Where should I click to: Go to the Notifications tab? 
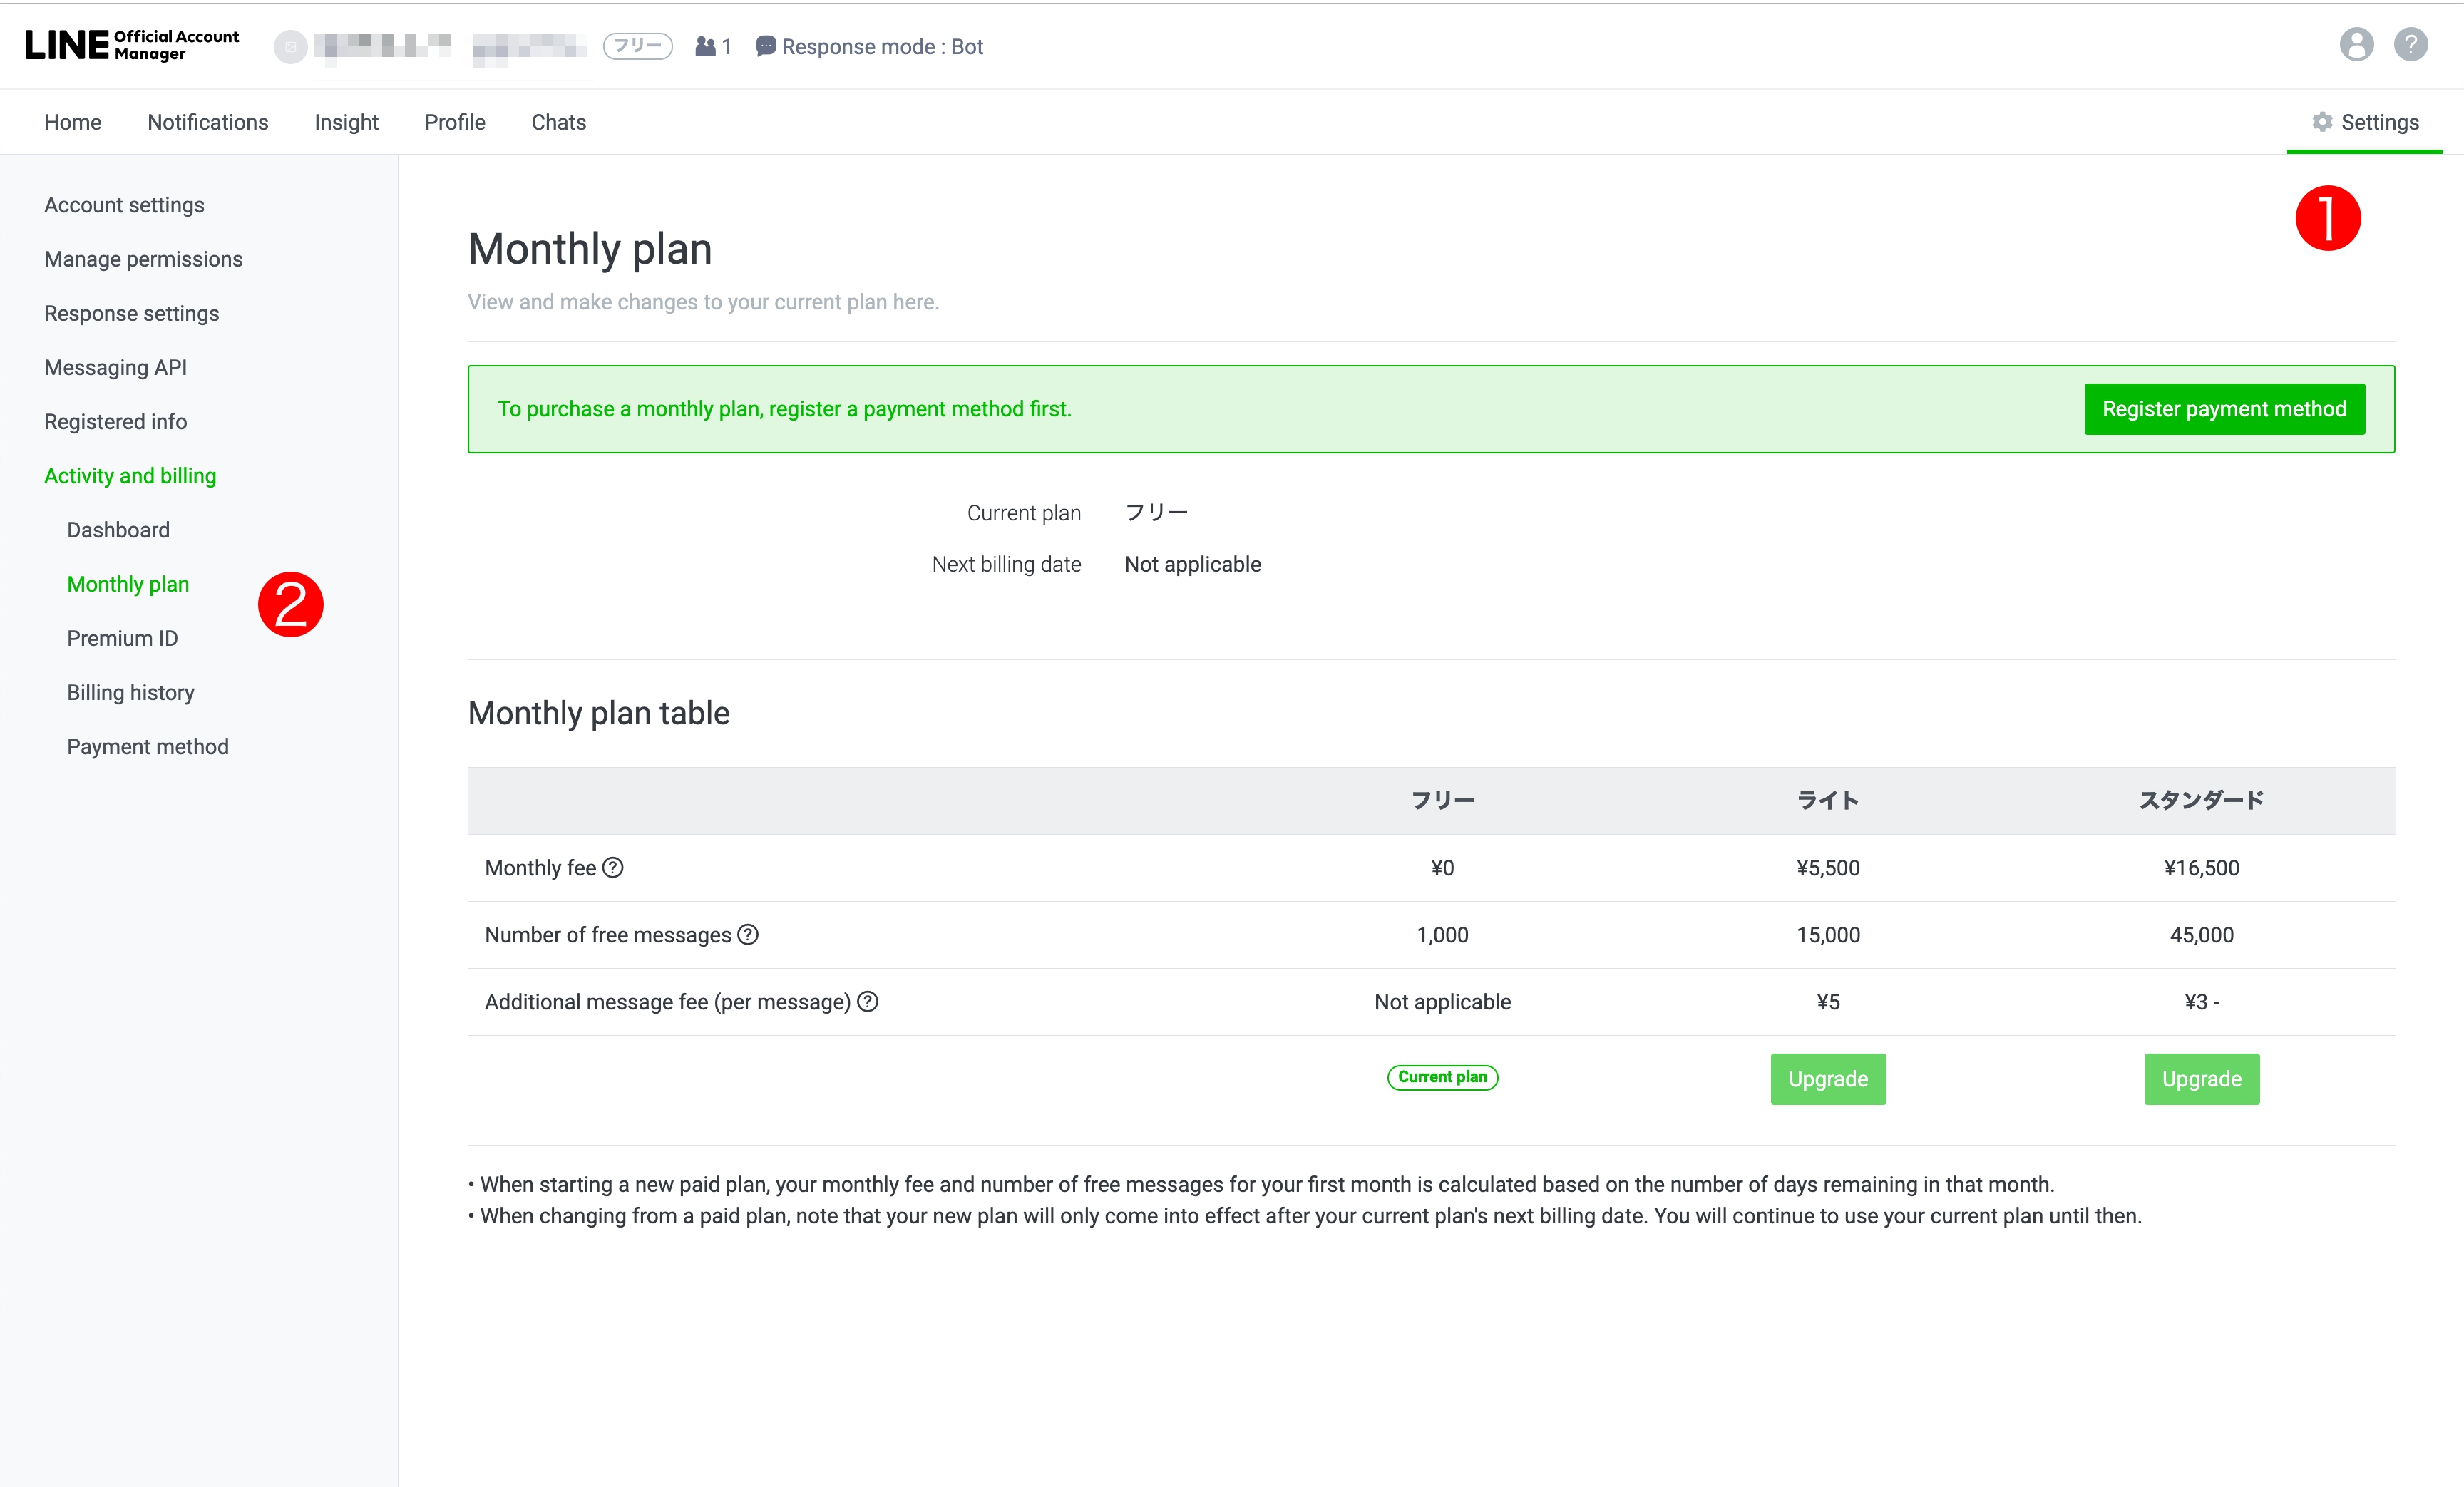click(x=208, y=122)
